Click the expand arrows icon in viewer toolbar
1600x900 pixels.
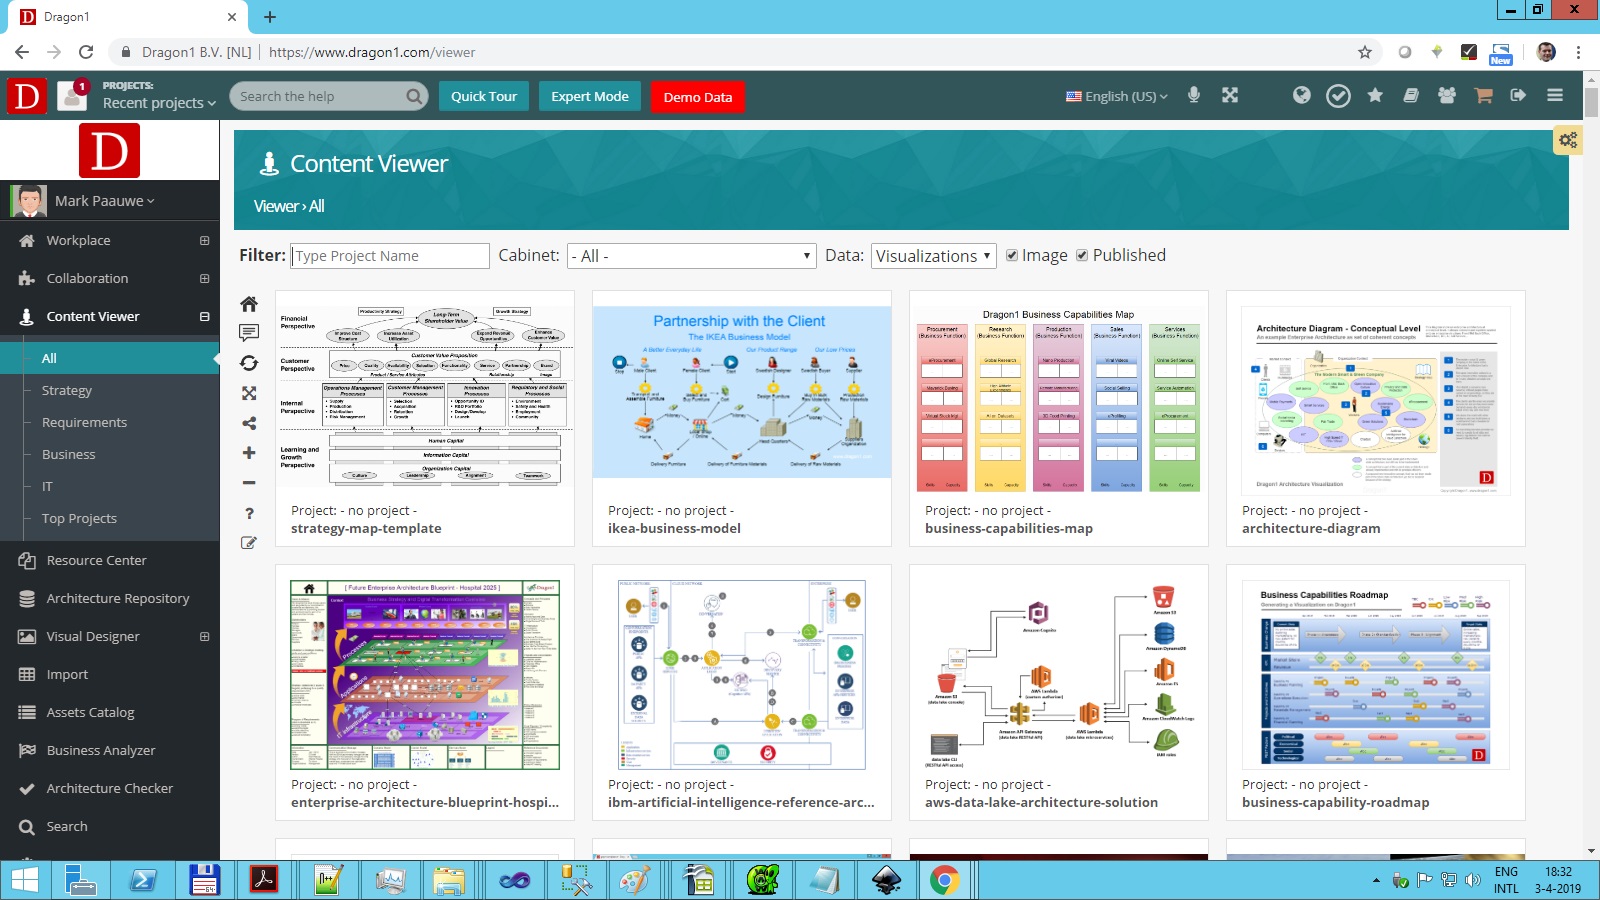pos(249,393)
